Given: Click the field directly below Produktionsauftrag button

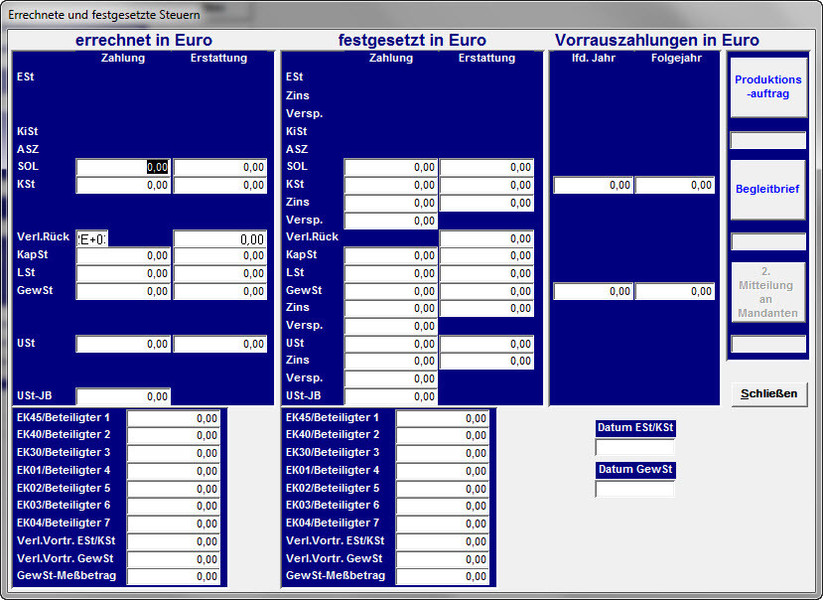Looking at the screenshot, I should pos(768,141).
